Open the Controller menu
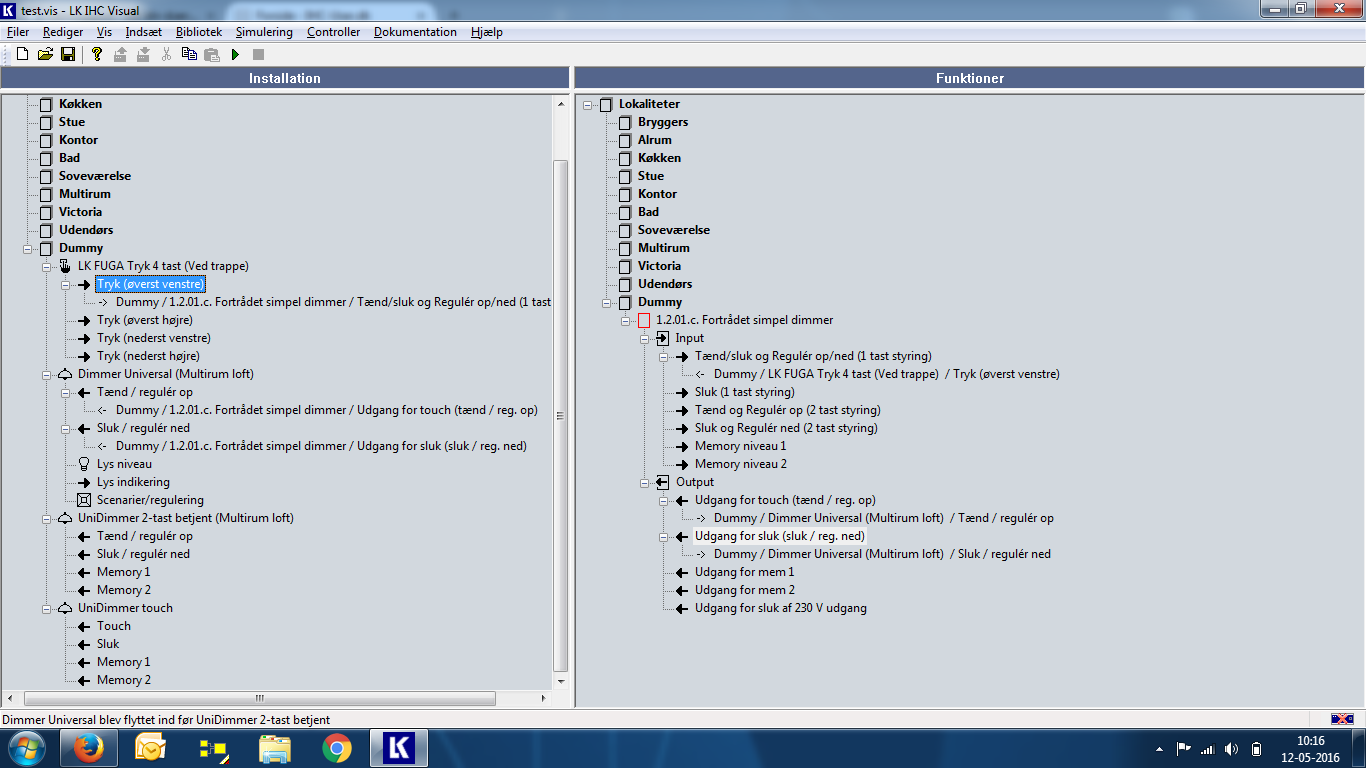 333,32
